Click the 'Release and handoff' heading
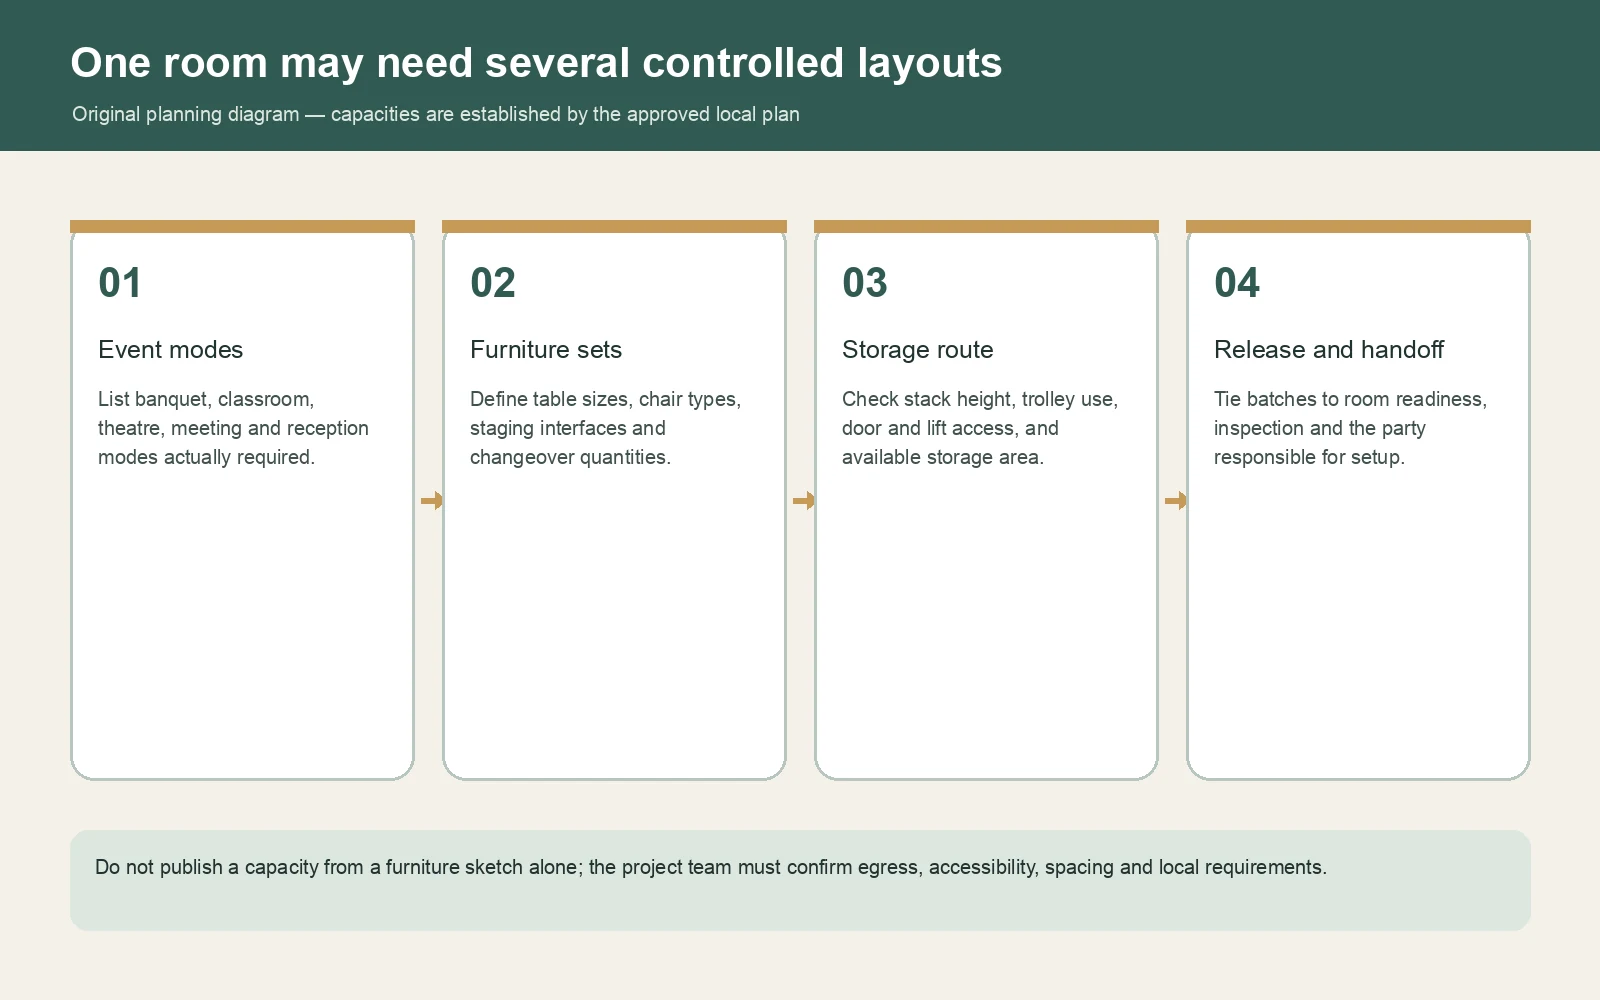Image resolution: width=1600 pixels, height=1000 pixels. [x=1329, y=350]
